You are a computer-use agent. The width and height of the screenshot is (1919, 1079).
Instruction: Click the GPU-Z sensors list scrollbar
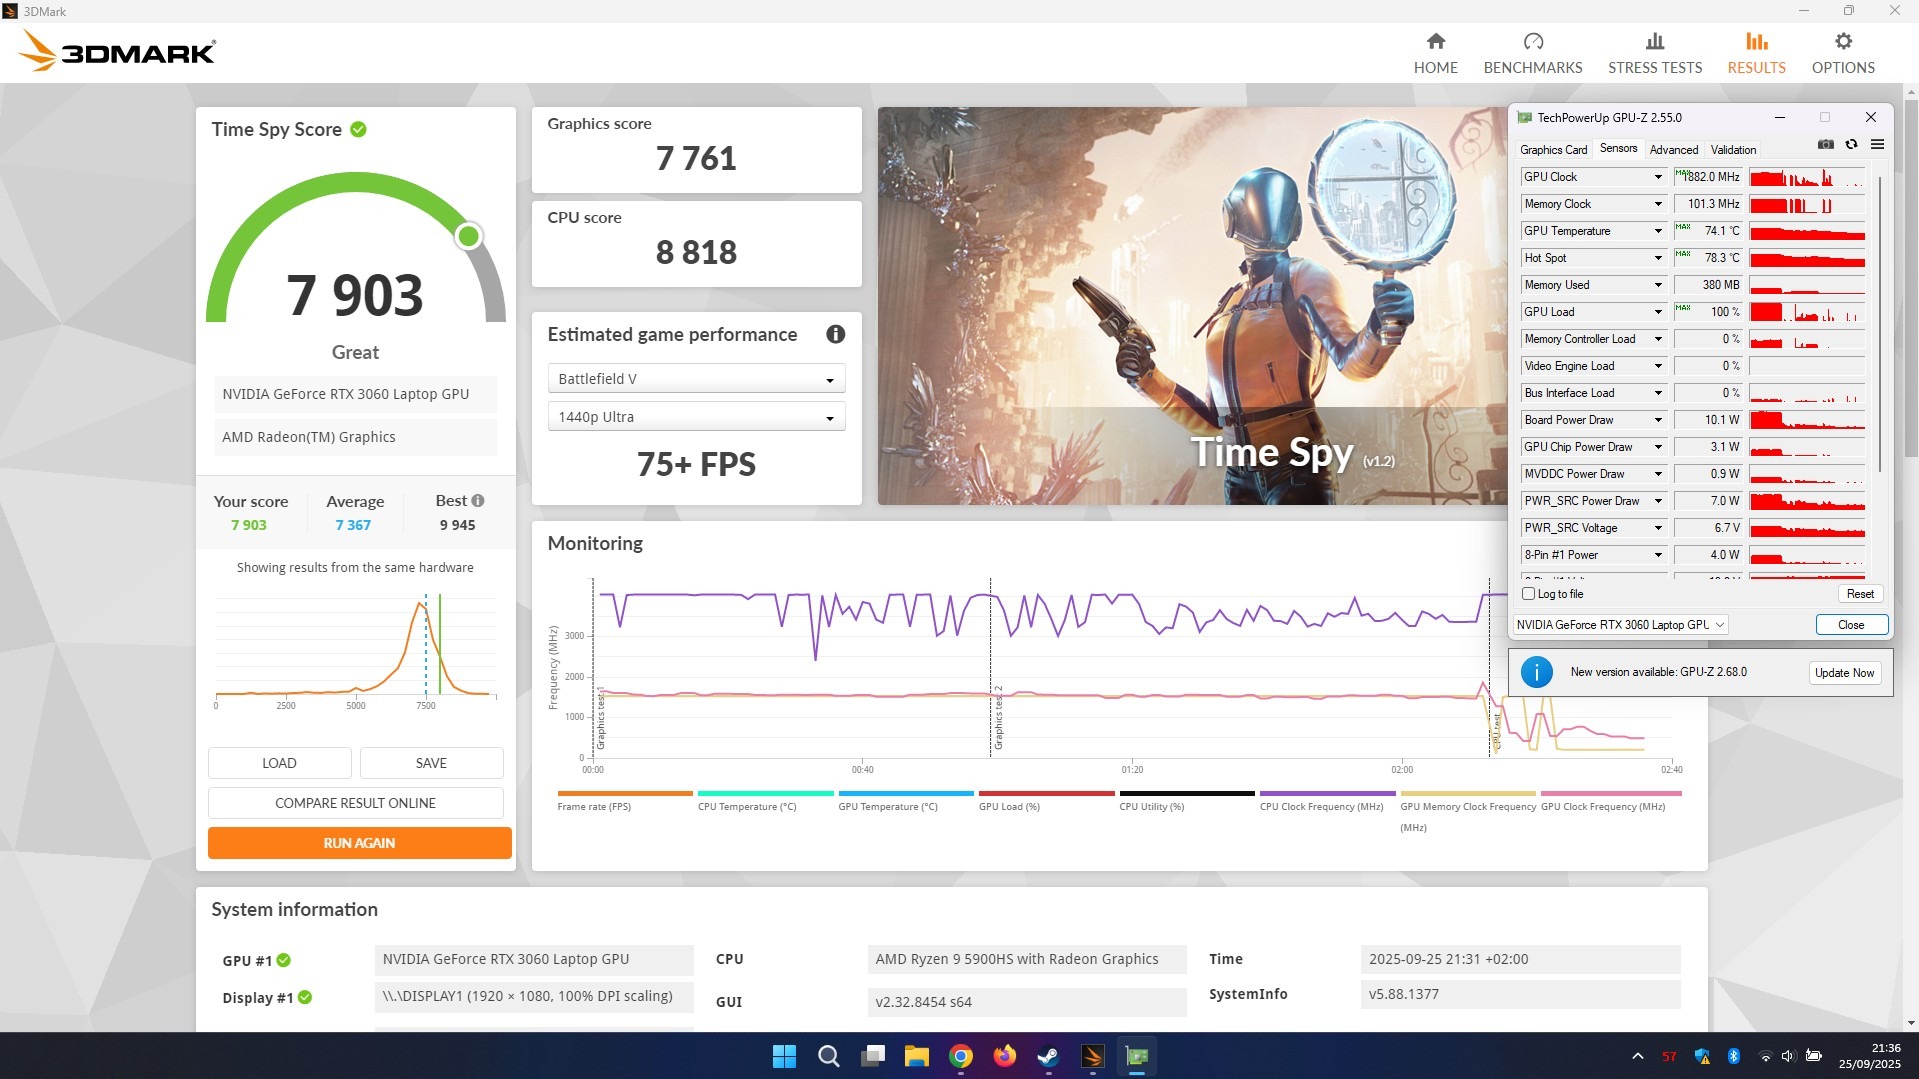click(x=1880, y=325)
